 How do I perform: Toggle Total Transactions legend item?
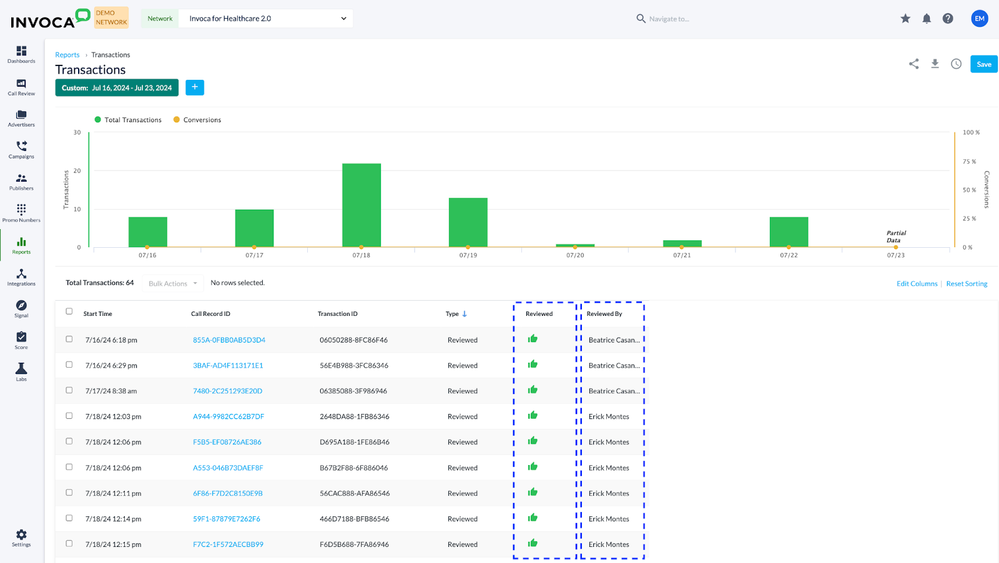(x=128, y=120)
